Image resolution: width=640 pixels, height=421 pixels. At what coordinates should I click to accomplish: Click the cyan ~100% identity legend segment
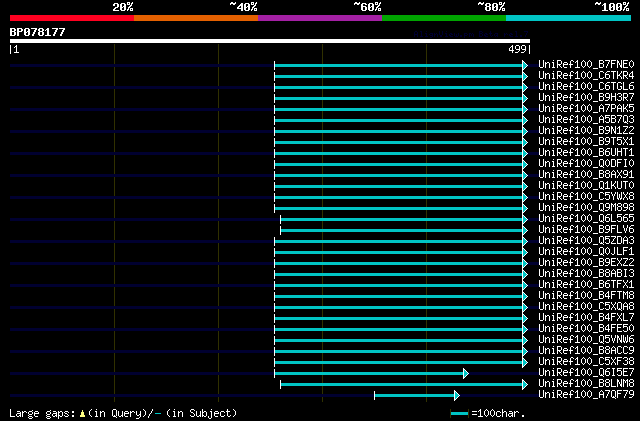click(x=569, y=18)
